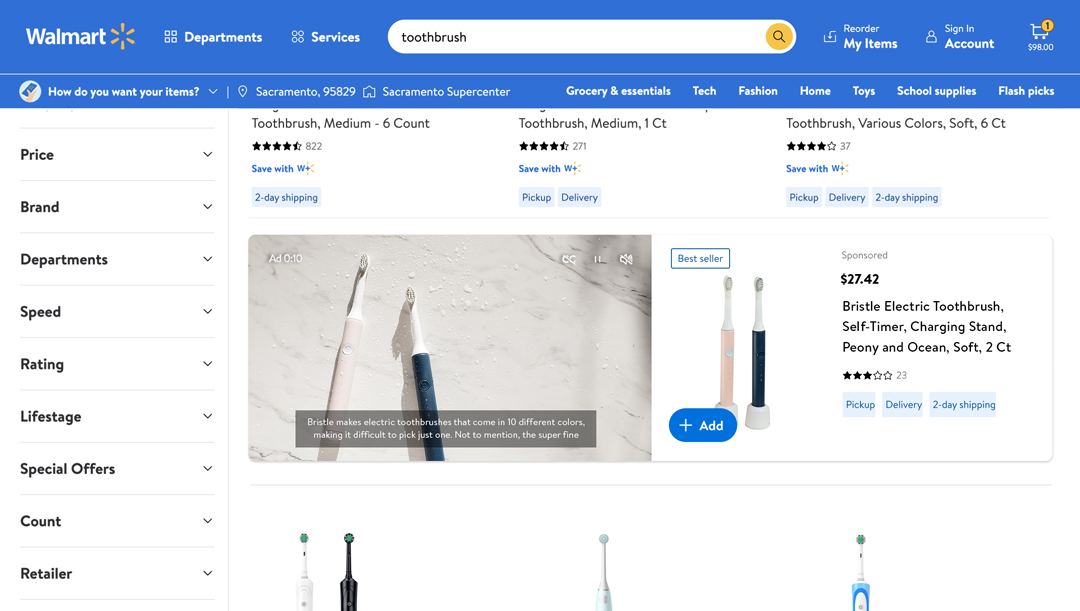This screenshot has height=611, width=1080.
Task: Open Sign In Account
Action: (x=959, y=37)
